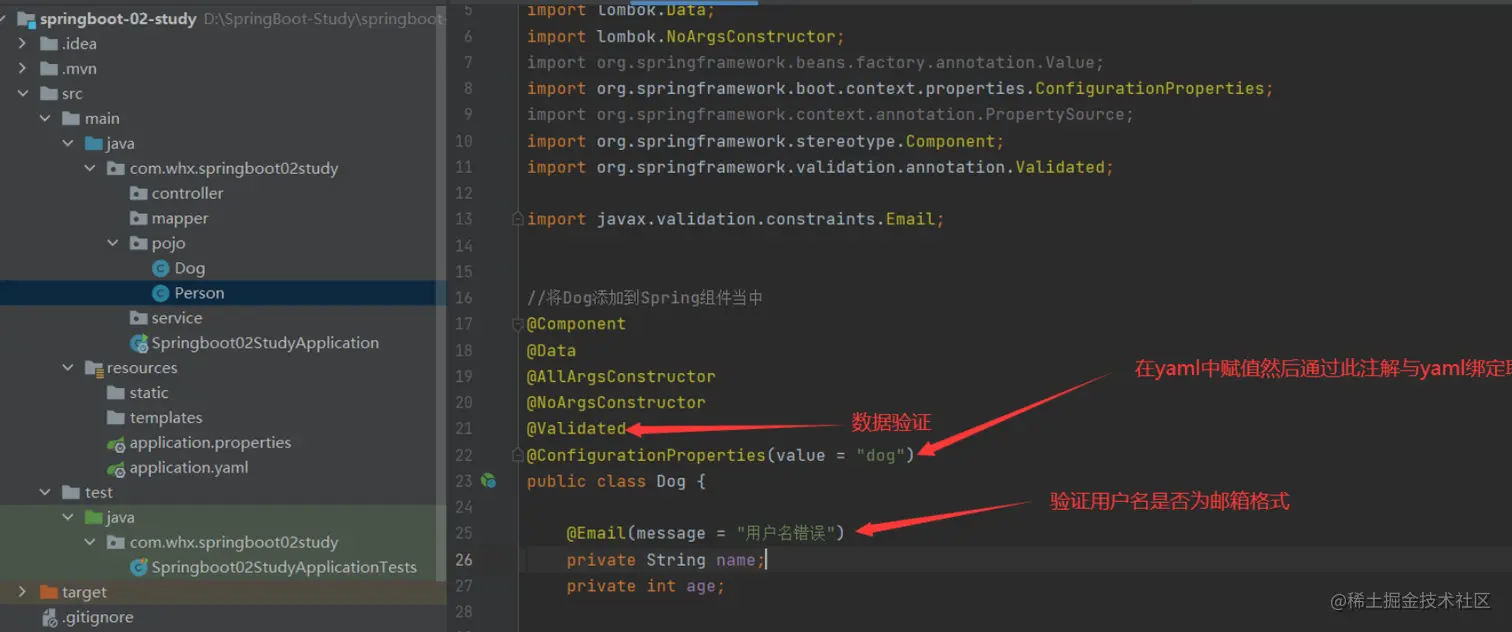
Task: Click the @Component annotation
Action: 576,324
